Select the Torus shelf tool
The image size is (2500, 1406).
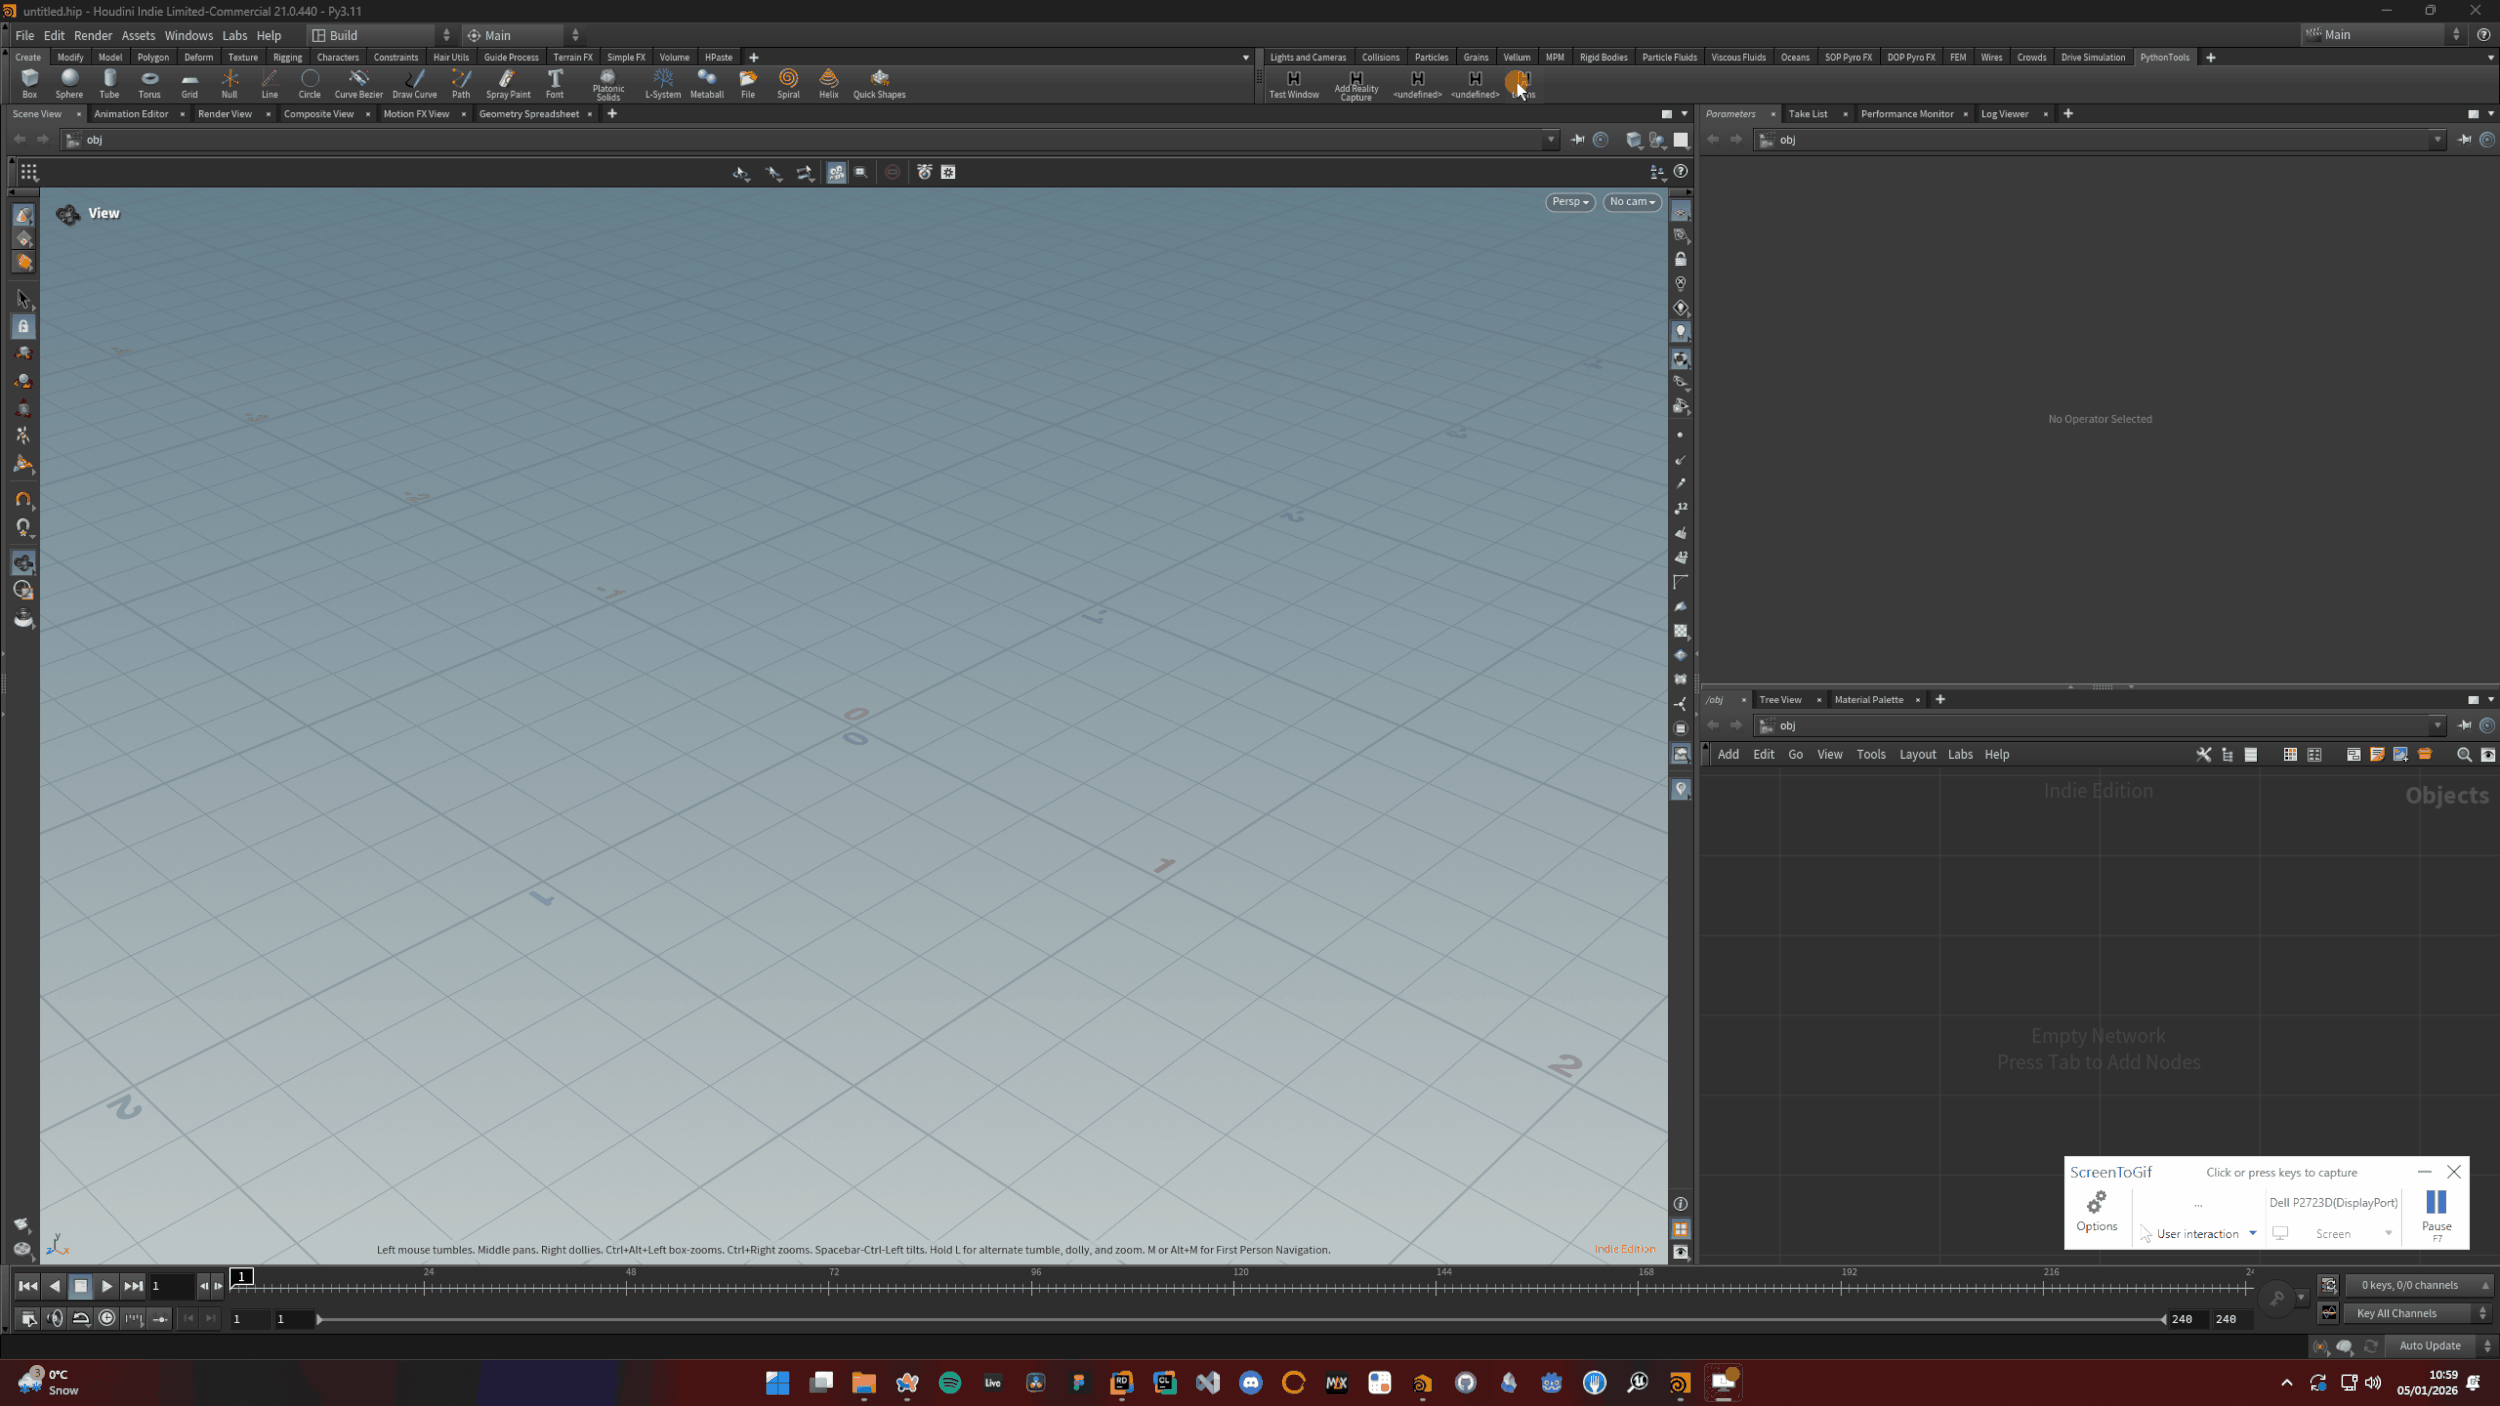click(149, 83)
